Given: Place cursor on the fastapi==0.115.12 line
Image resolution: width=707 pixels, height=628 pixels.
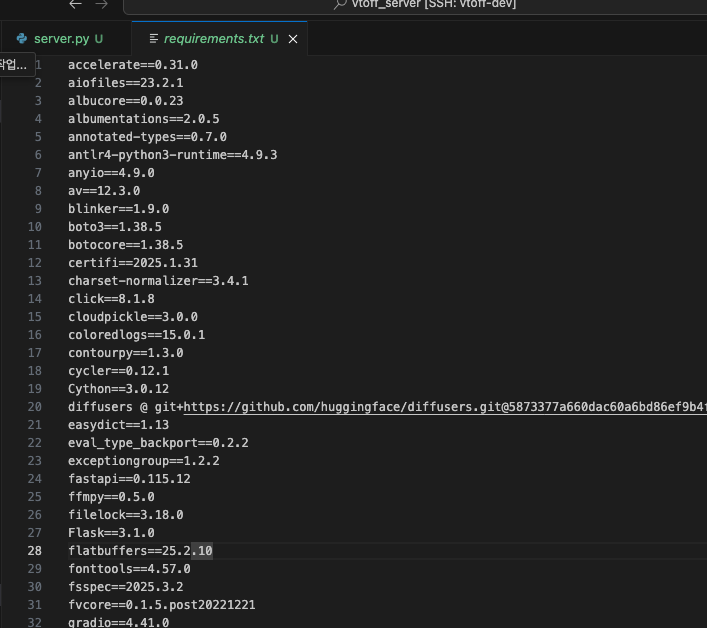Looking at the screenshot, I should (x=129, y=479).
